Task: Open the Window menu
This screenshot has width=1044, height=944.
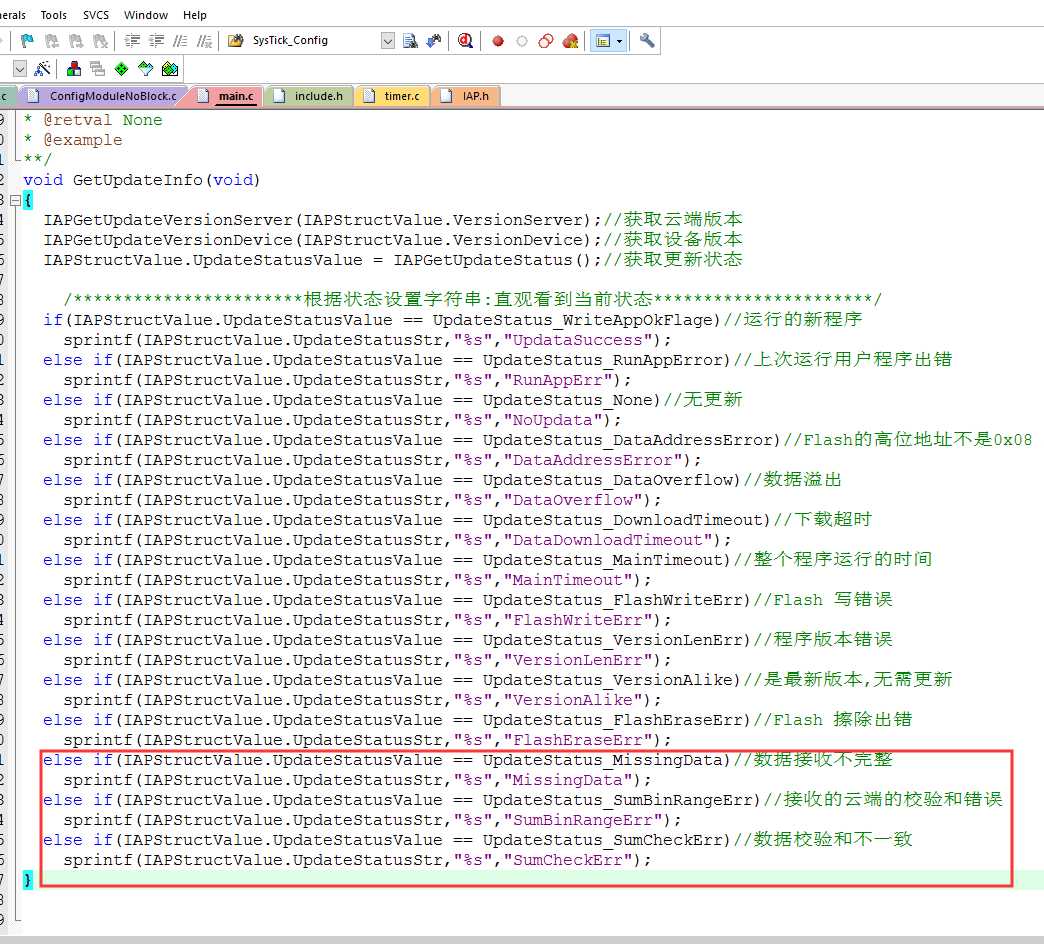Action: coord(146,15)
